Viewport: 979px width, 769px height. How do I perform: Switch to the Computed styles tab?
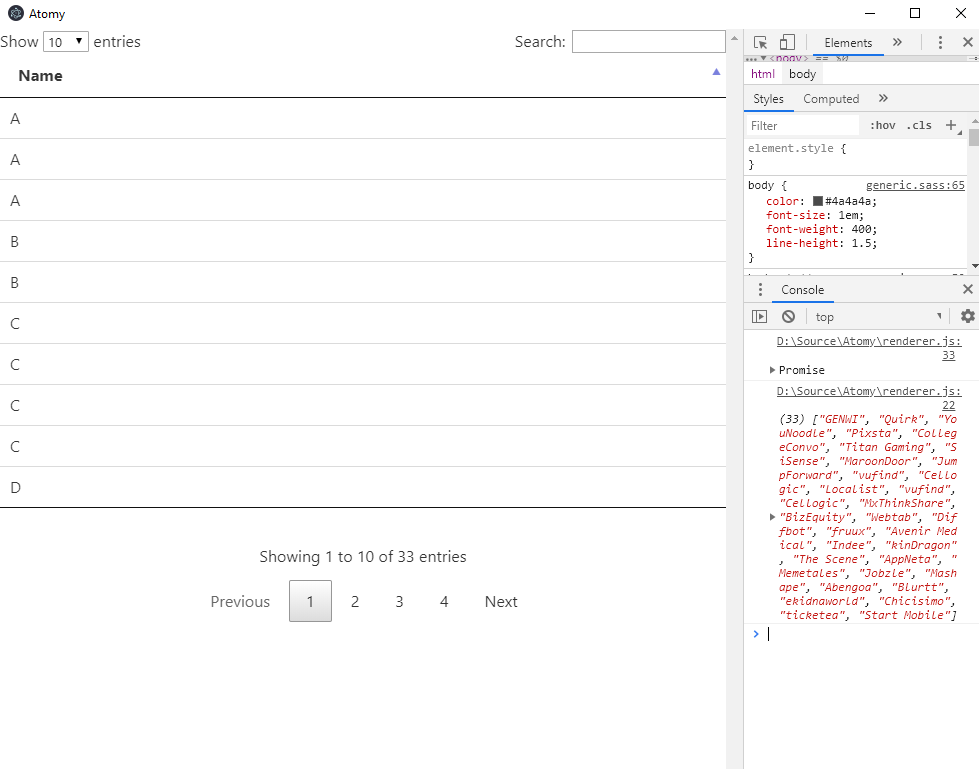pyautogui.click(x=831, y=99)
